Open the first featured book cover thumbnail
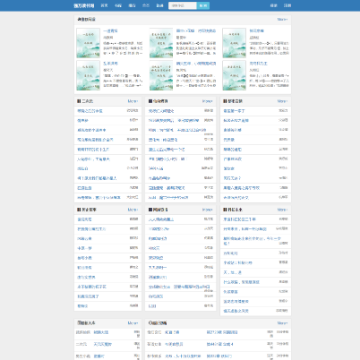 pos(88,43)
